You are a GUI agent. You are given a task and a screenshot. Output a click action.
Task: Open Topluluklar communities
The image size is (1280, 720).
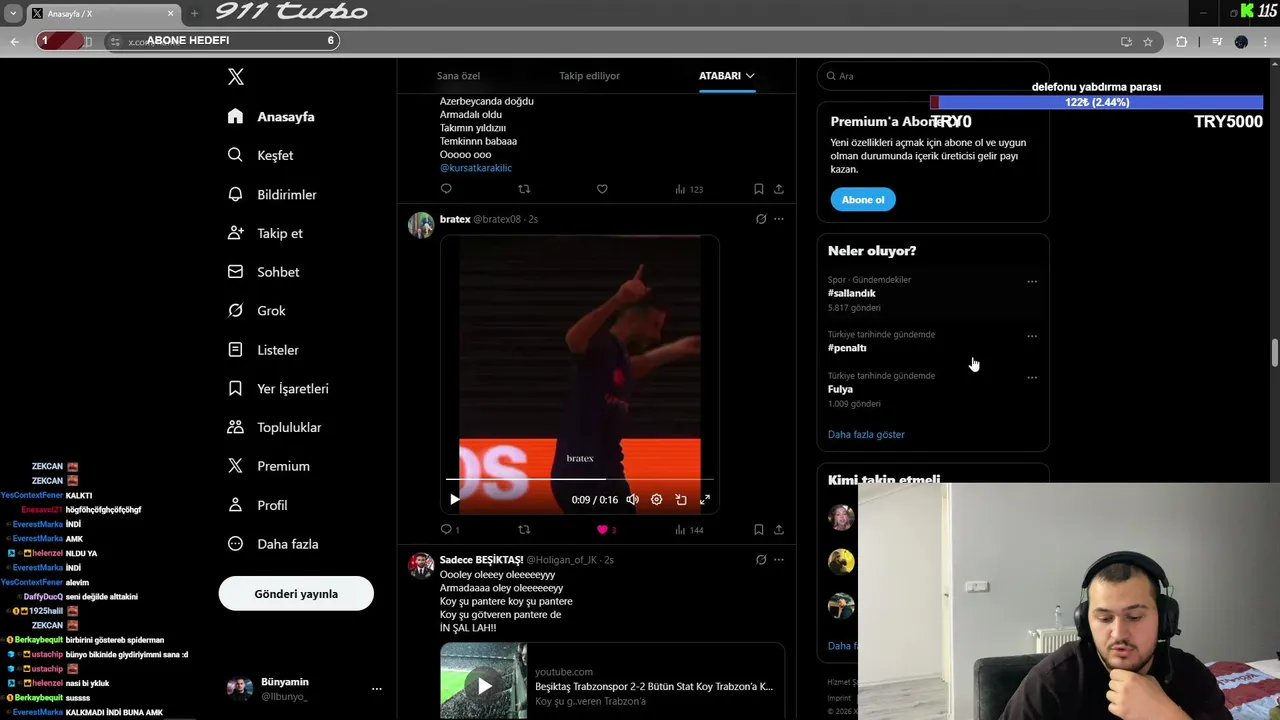[274, 427]
